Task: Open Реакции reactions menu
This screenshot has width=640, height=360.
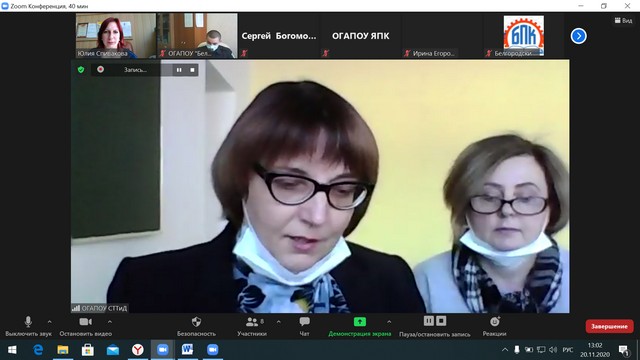Action: [494, 327]
